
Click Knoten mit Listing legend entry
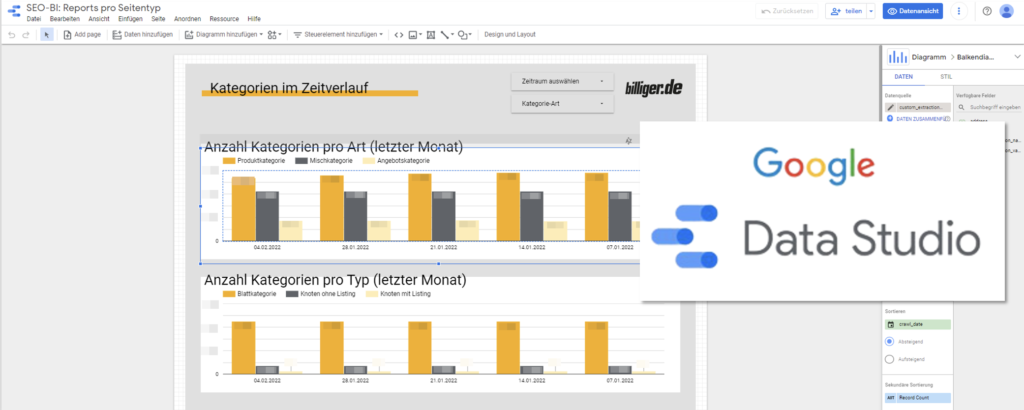[x=398, y=294]
